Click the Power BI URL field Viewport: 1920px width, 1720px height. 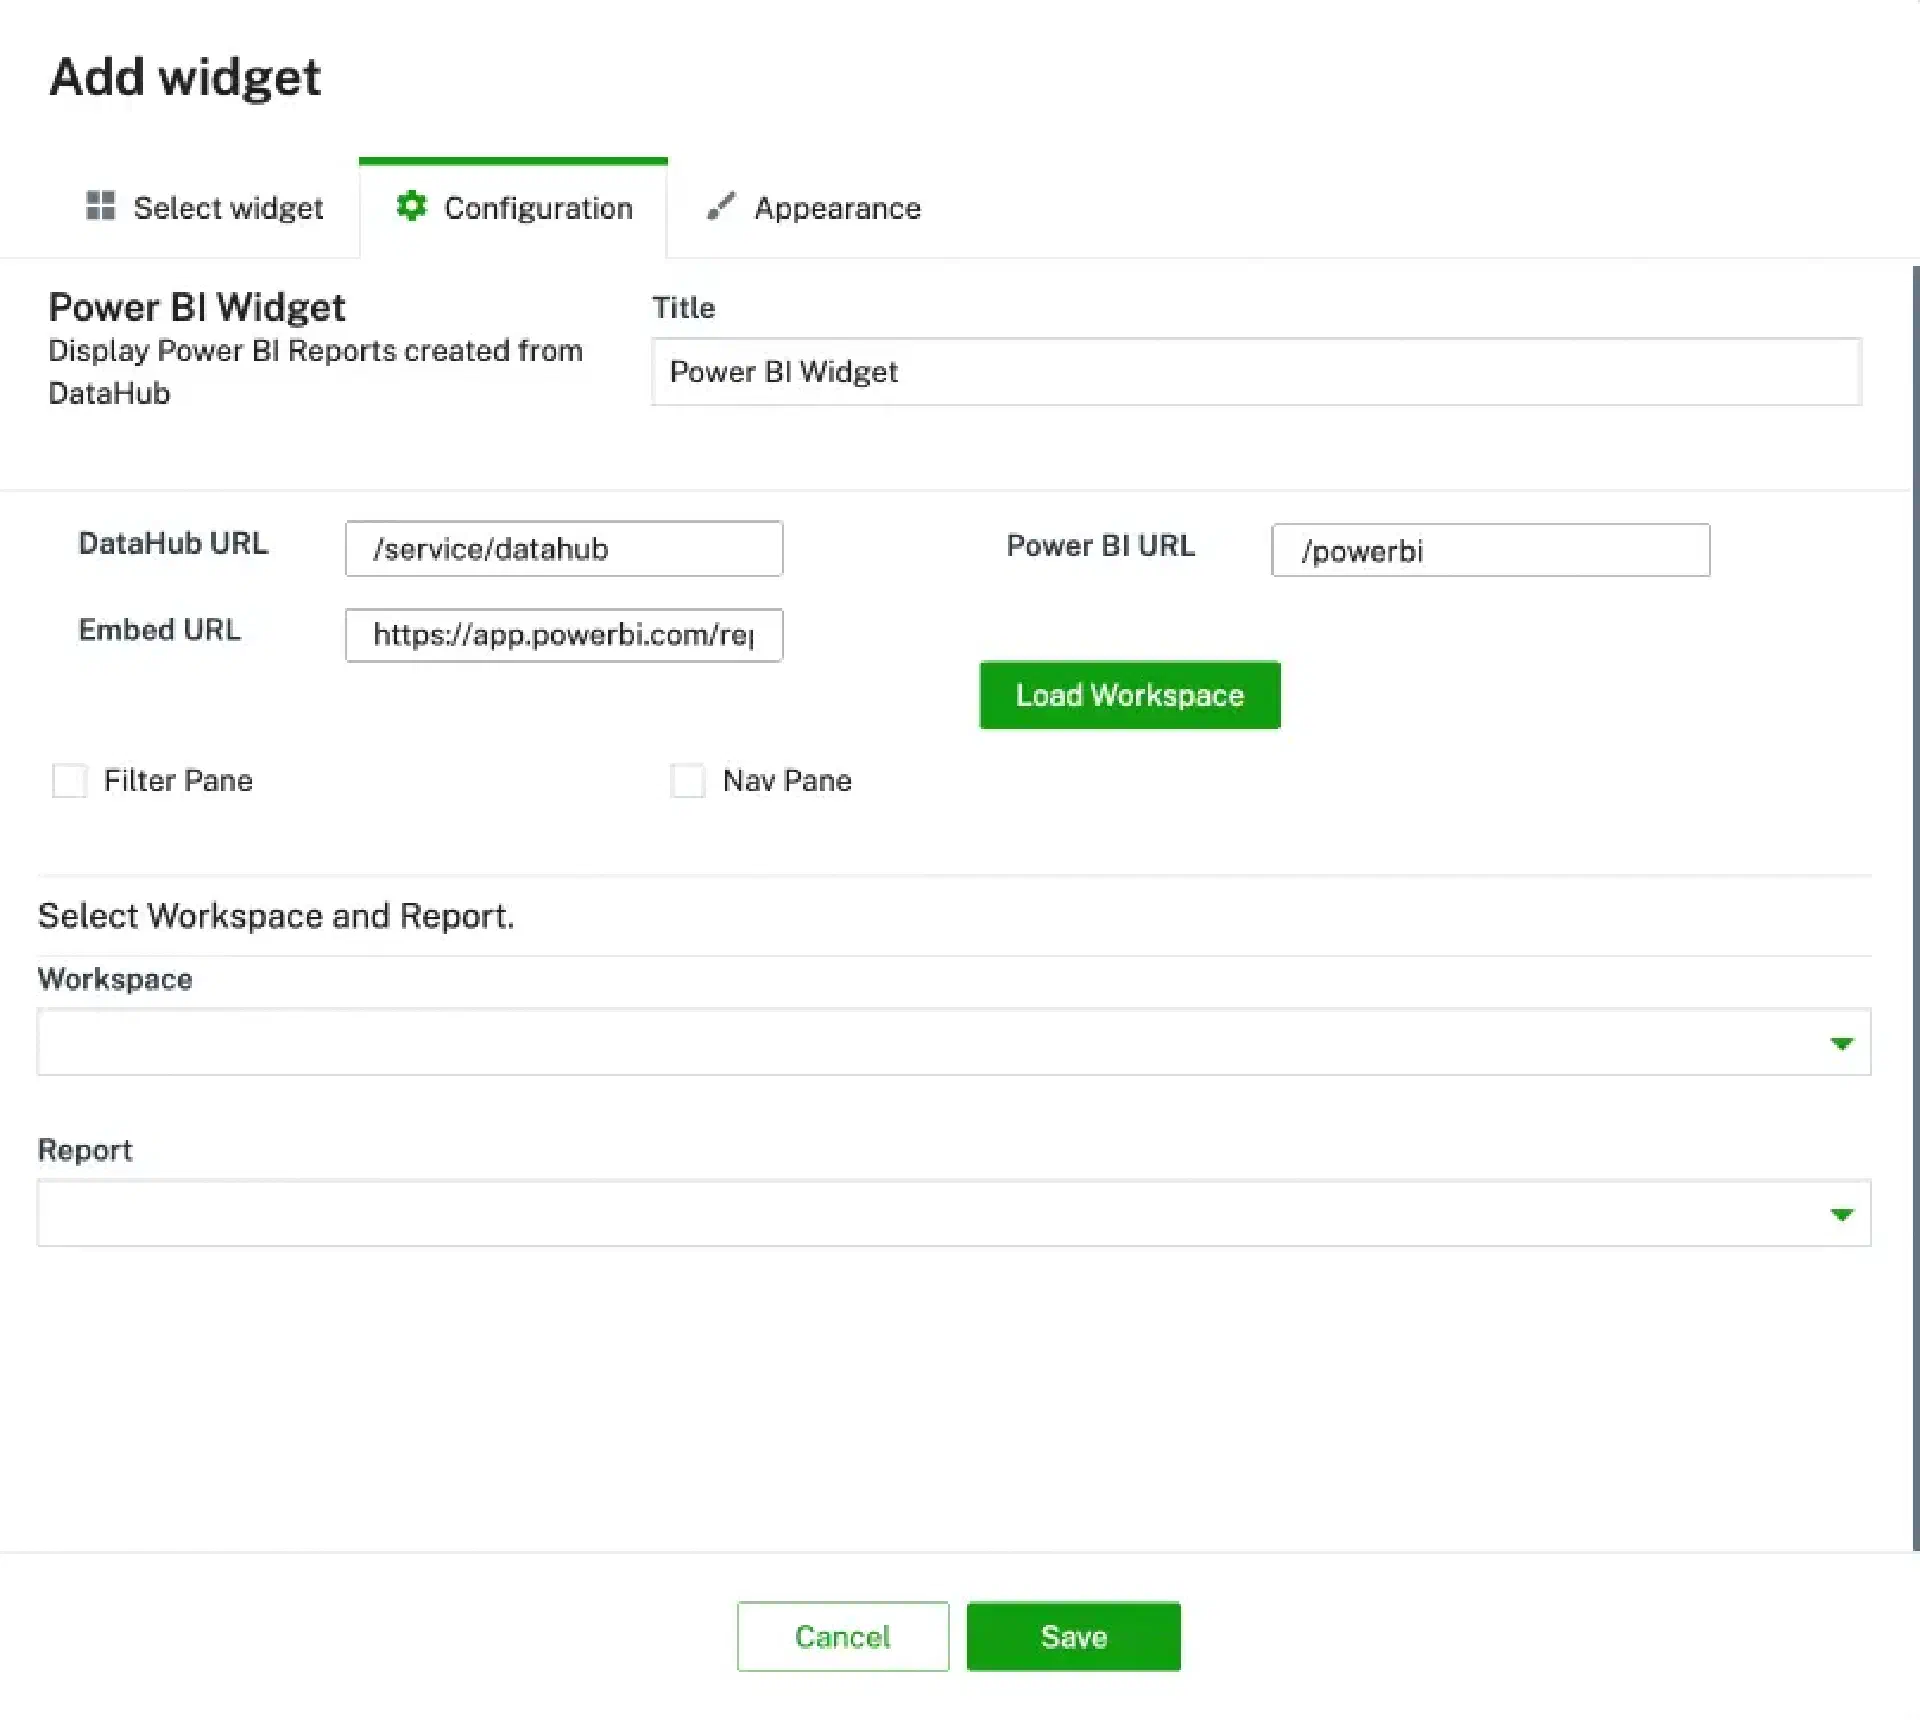pos(1490,550)
